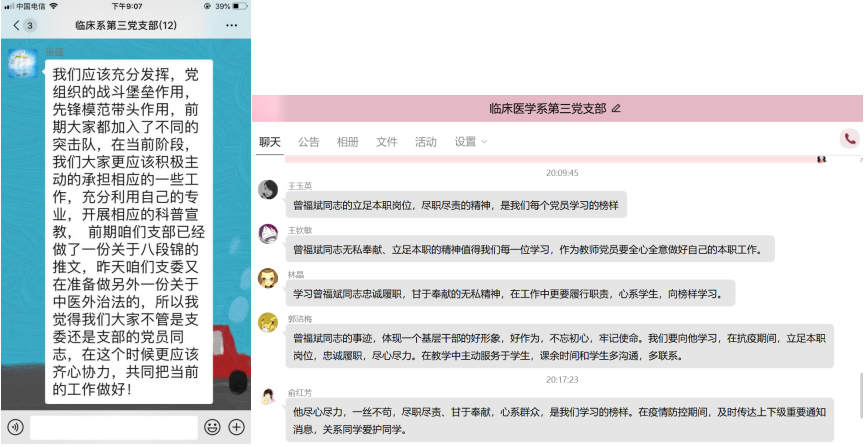This screenshot has height=447, width=866.
Task: Click 王玉英's profile avatar
Action: [268, 190]
